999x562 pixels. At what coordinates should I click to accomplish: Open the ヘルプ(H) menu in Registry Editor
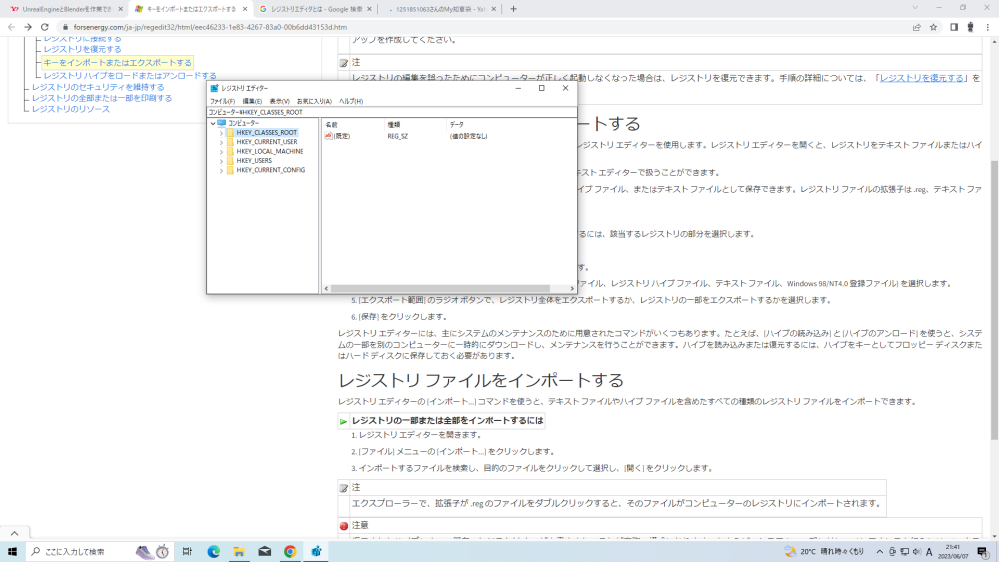[351, 101]
